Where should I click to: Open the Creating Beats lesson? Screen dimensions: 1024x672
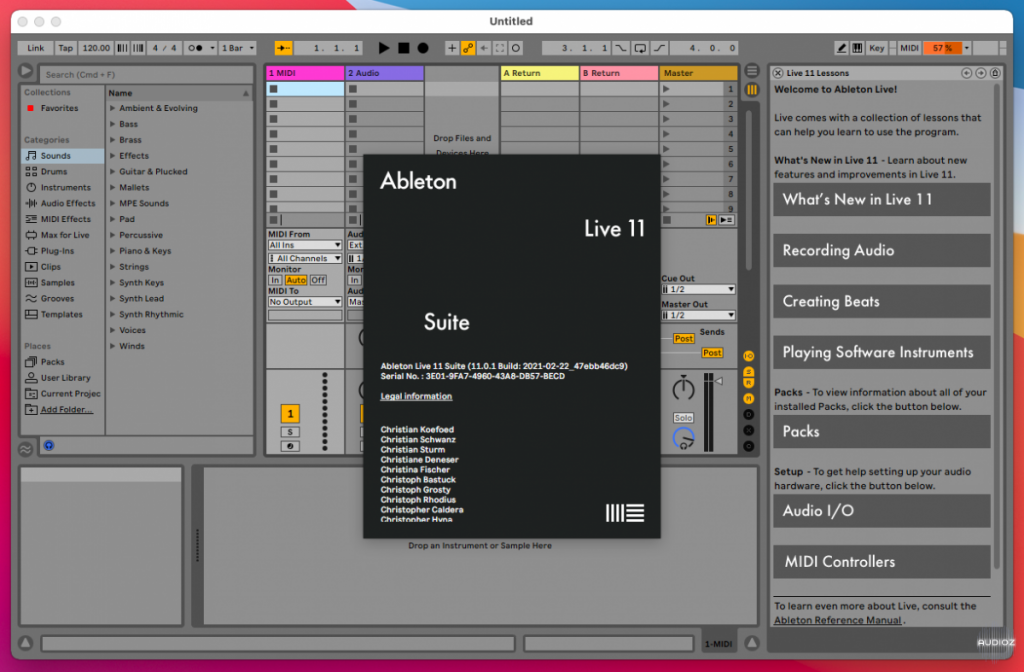click(882, 301)
